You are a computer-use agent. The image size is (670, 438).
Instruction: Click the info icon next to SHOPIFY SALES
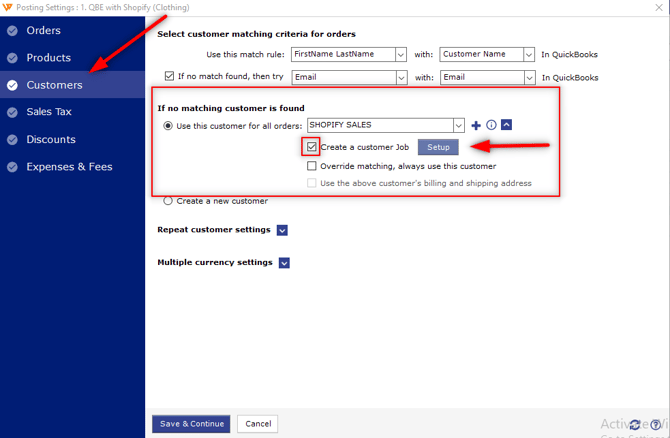(x=491, y=125)
